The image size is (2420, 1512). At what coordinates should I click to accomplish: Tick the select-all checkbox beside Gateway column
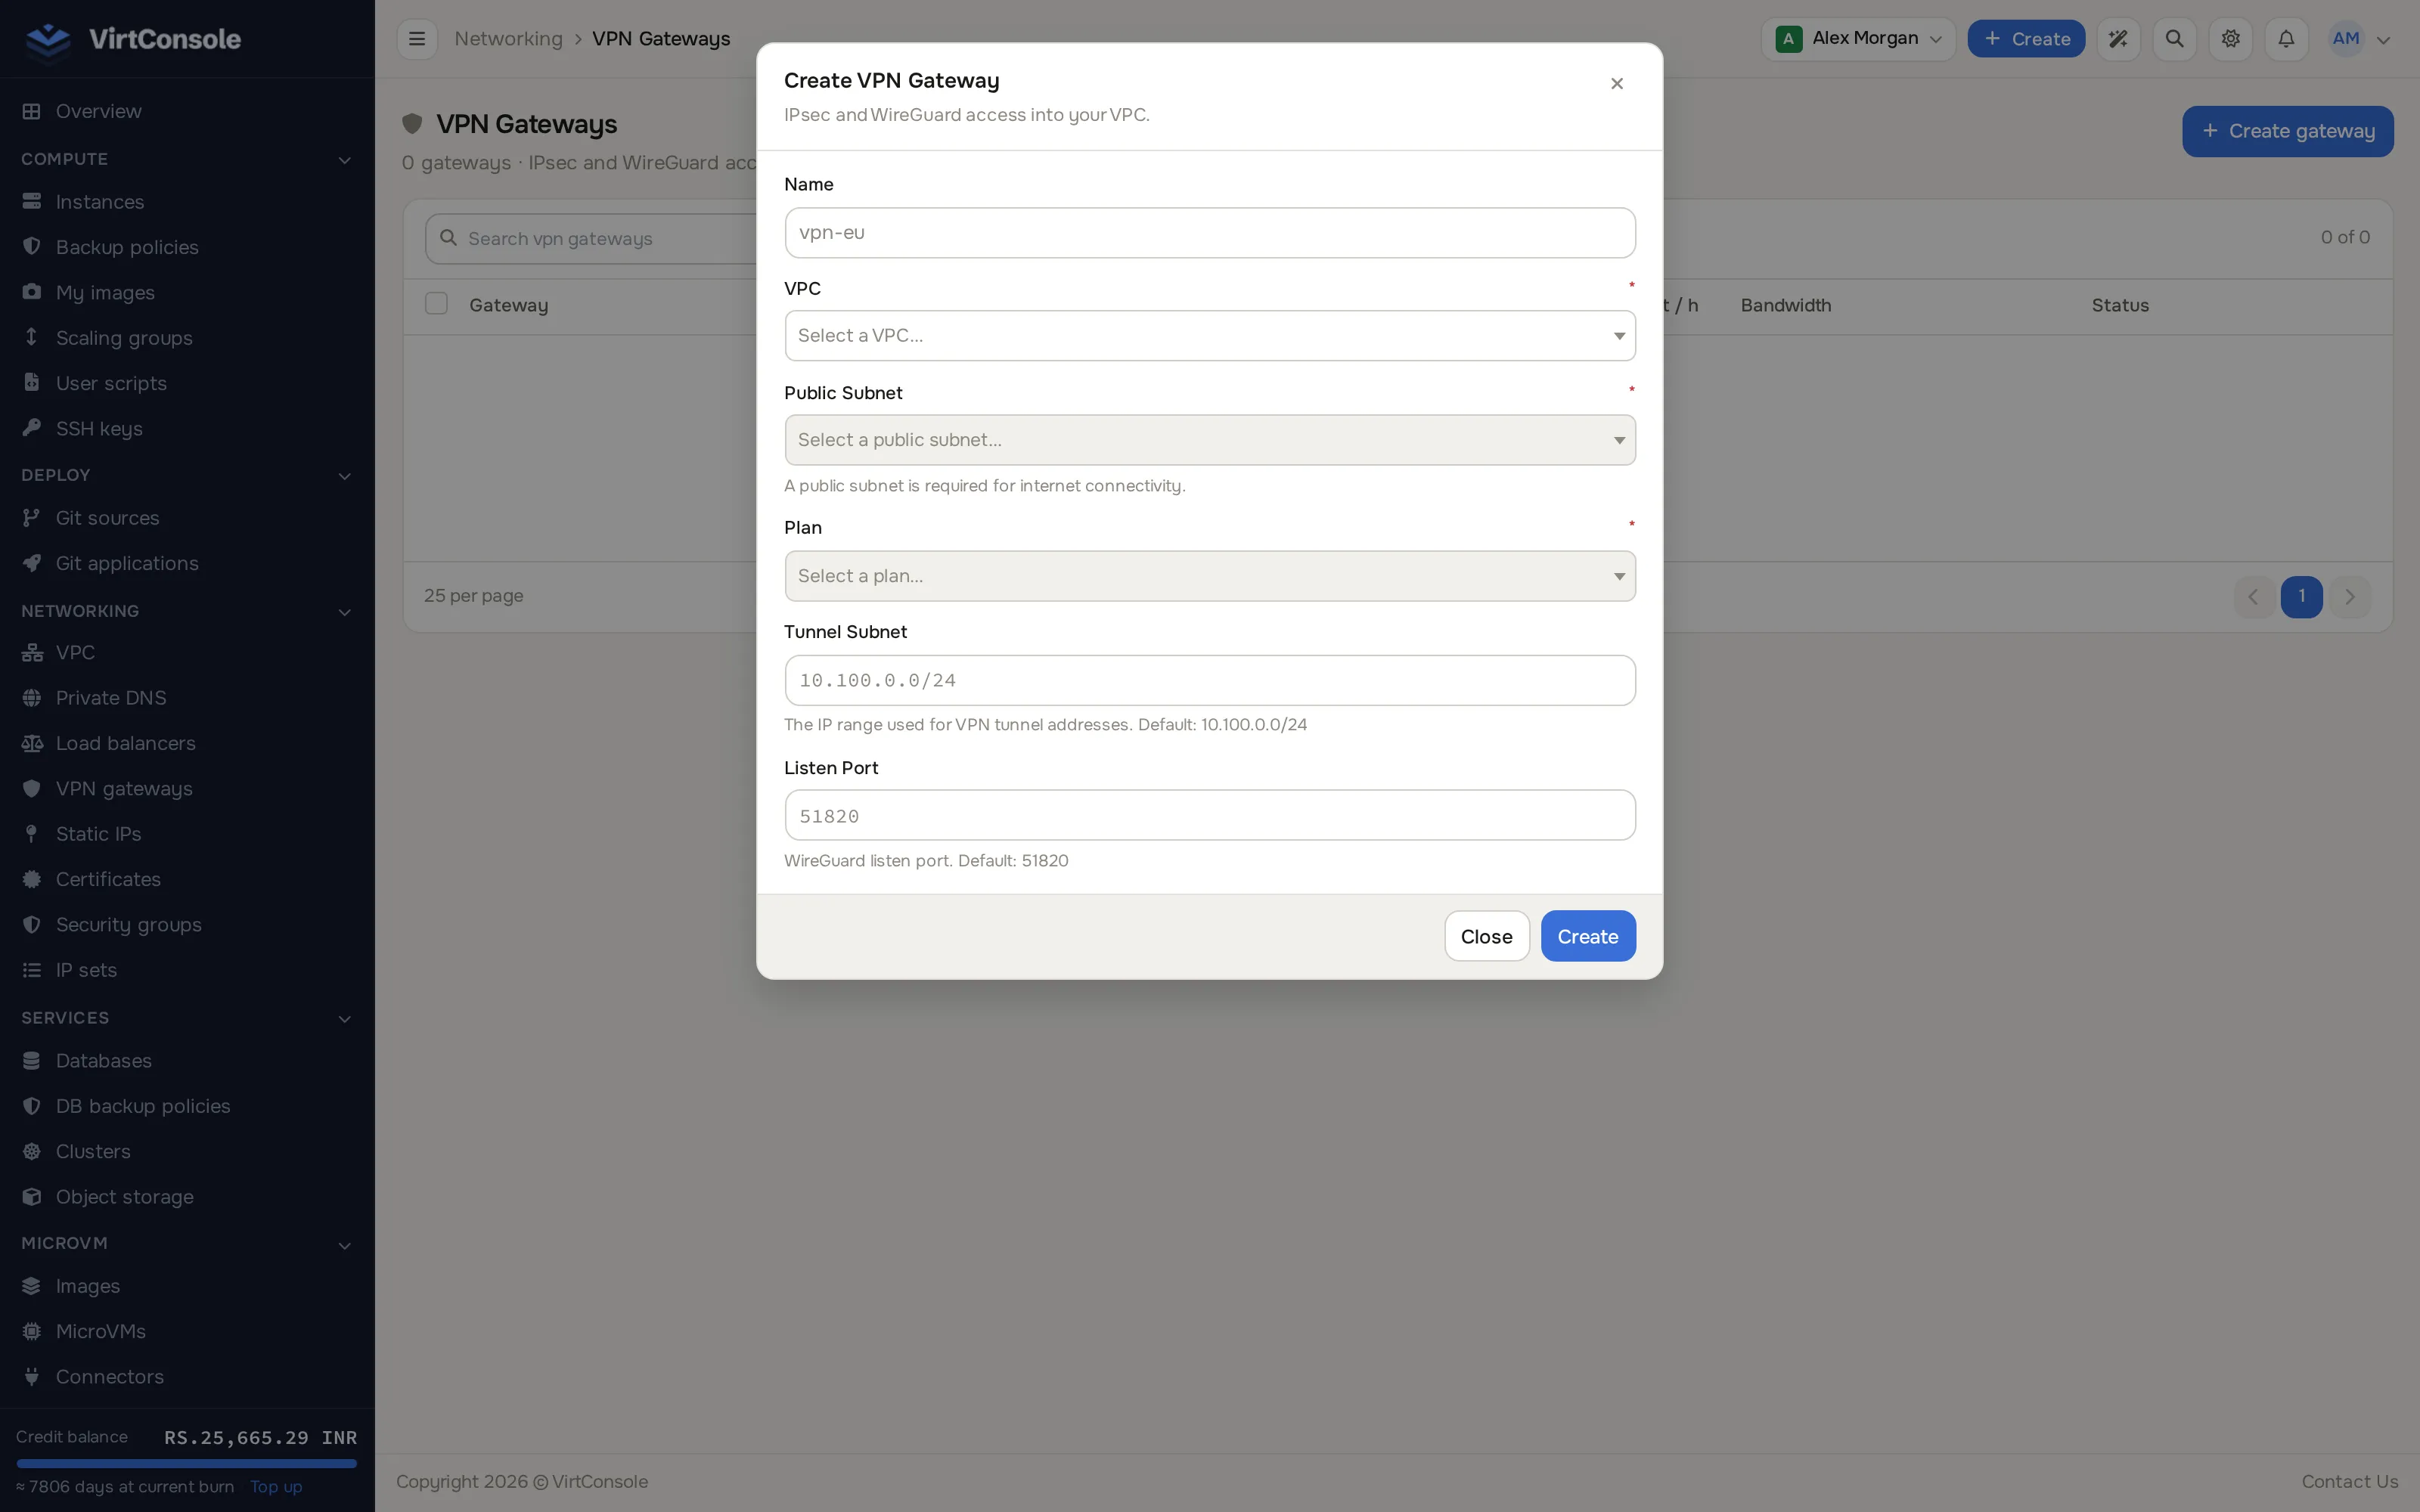pos(436,304)
